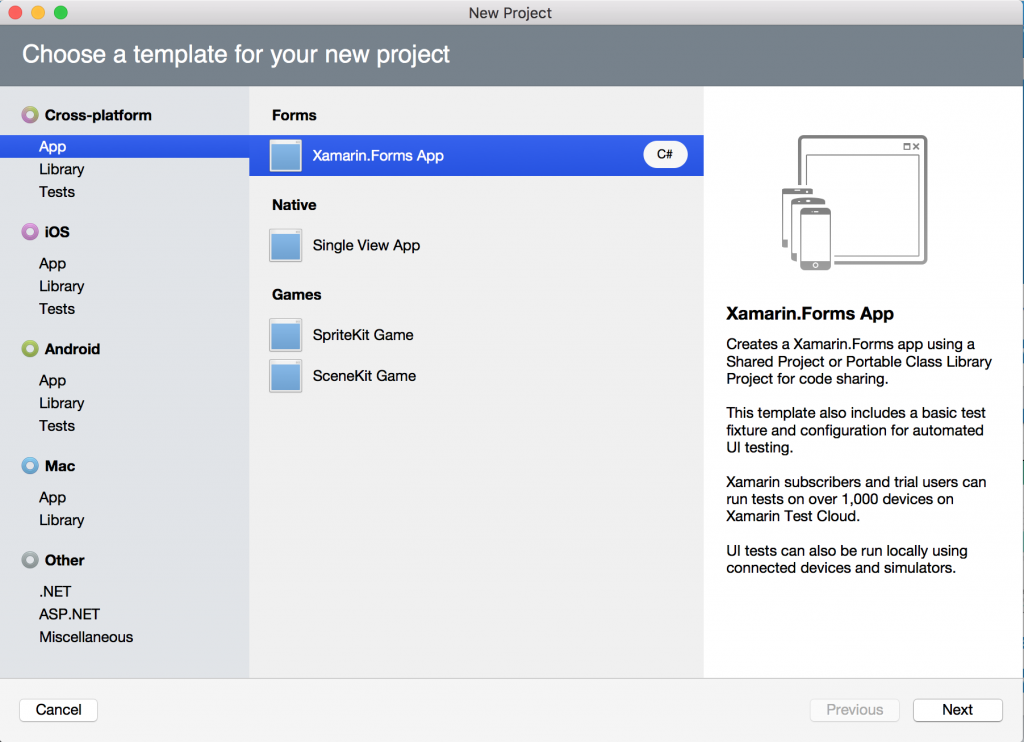This screenshot has height=742, width=1024.
Task: Select Library under iOS
Action: (x=61, y=286)
